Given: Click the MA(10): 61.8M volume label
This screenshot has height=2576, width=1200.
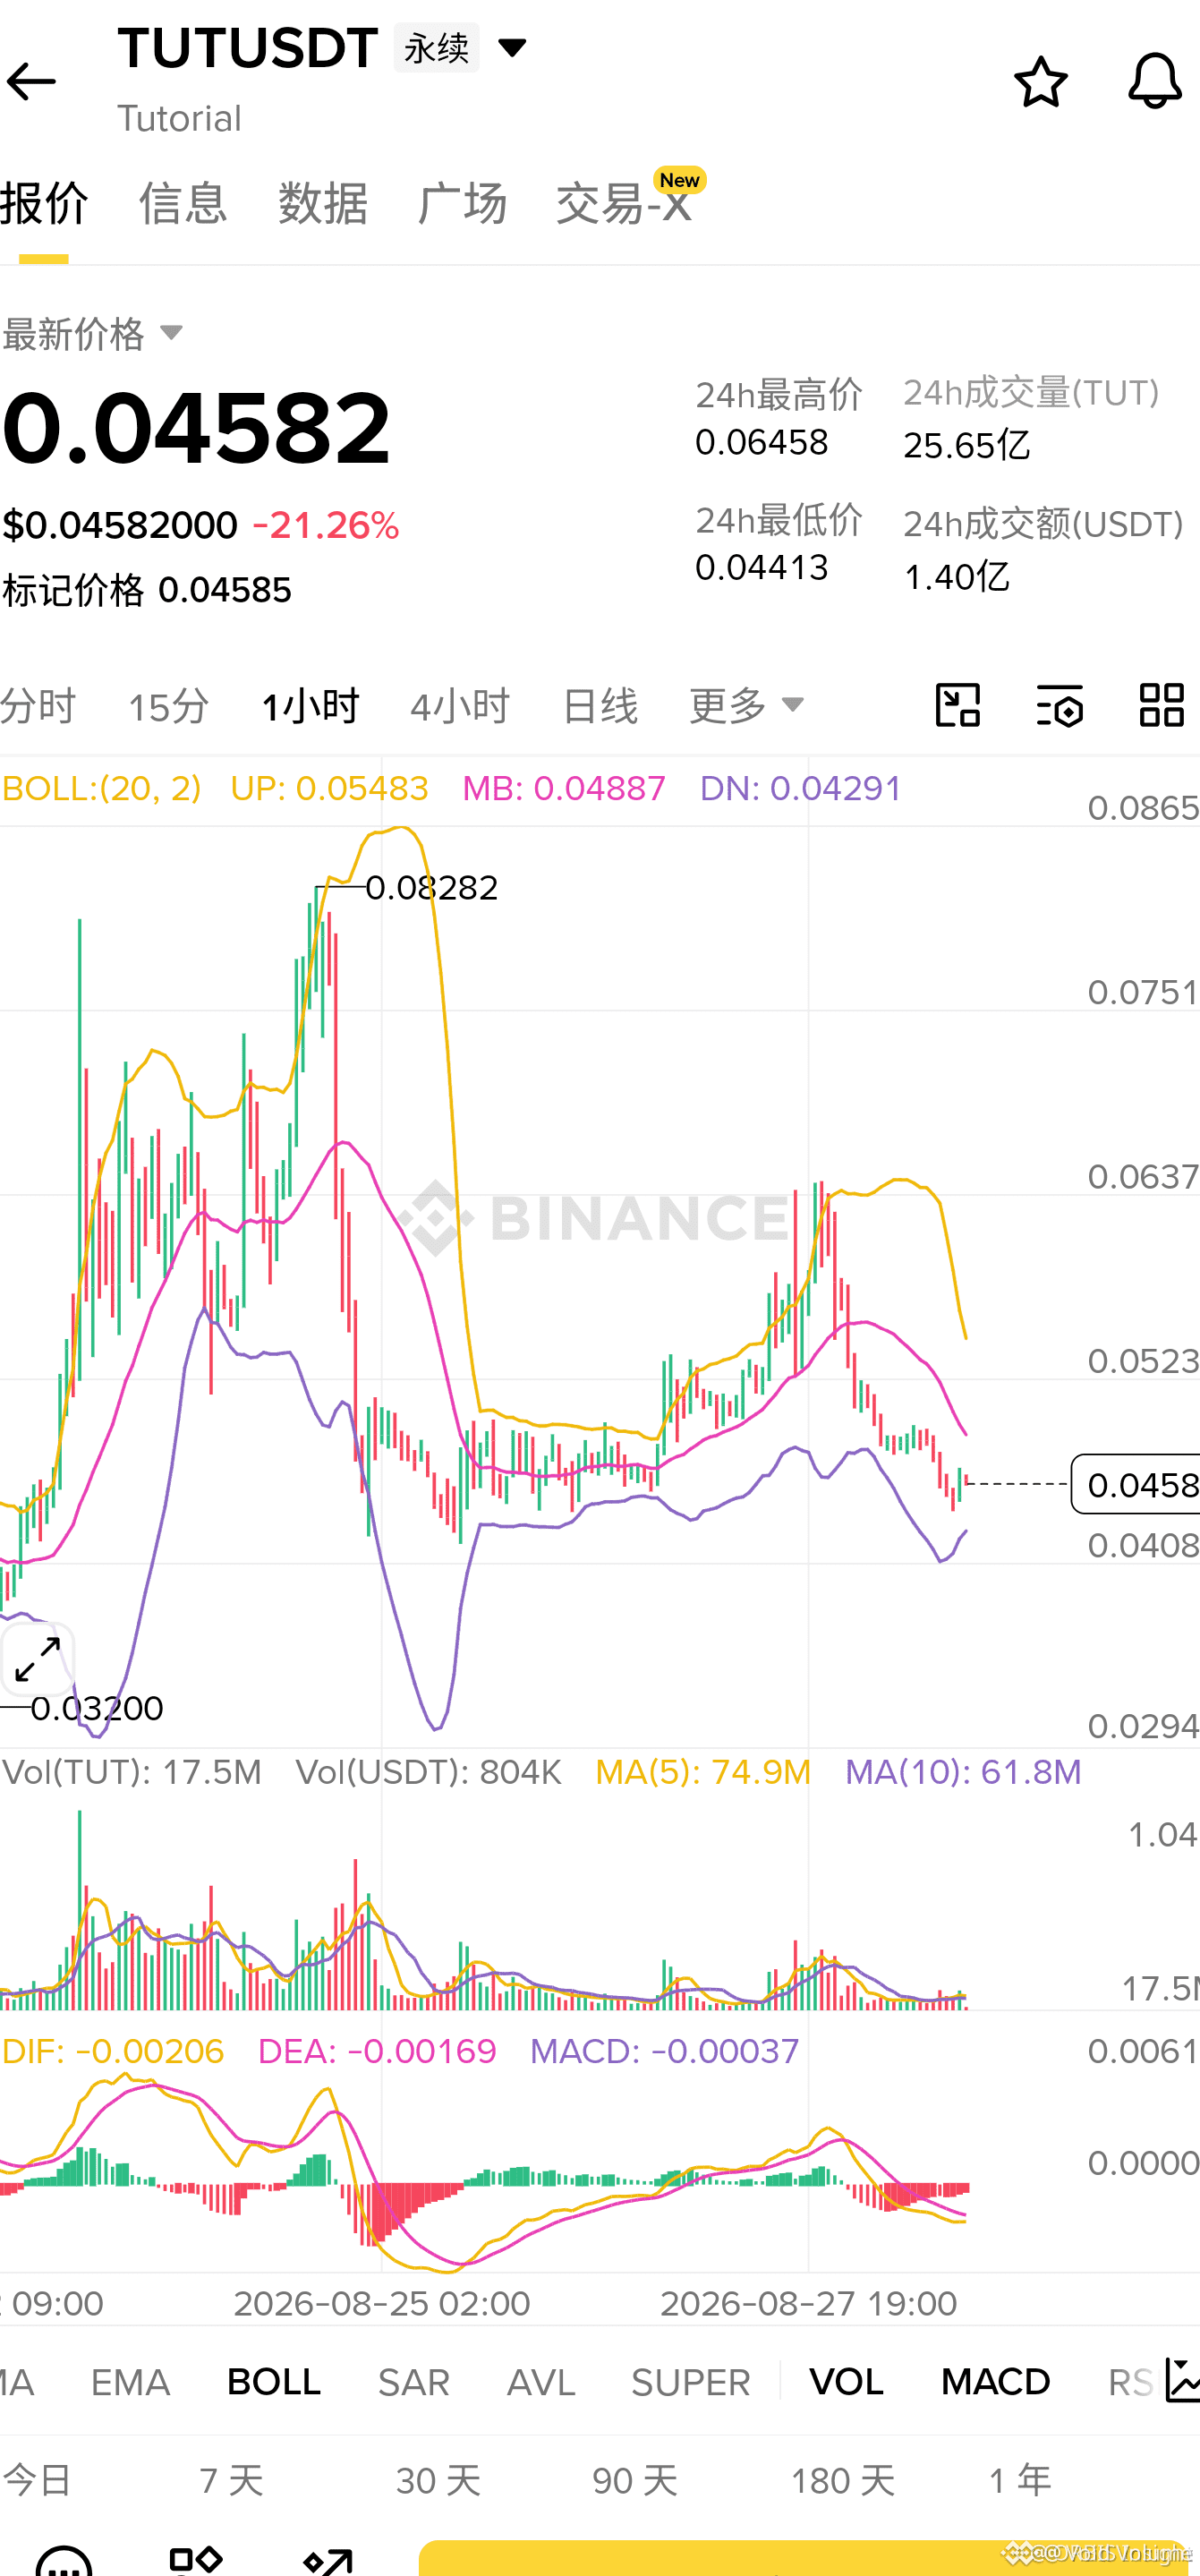Looking at the screenshot, I should tap(963, 1772).
